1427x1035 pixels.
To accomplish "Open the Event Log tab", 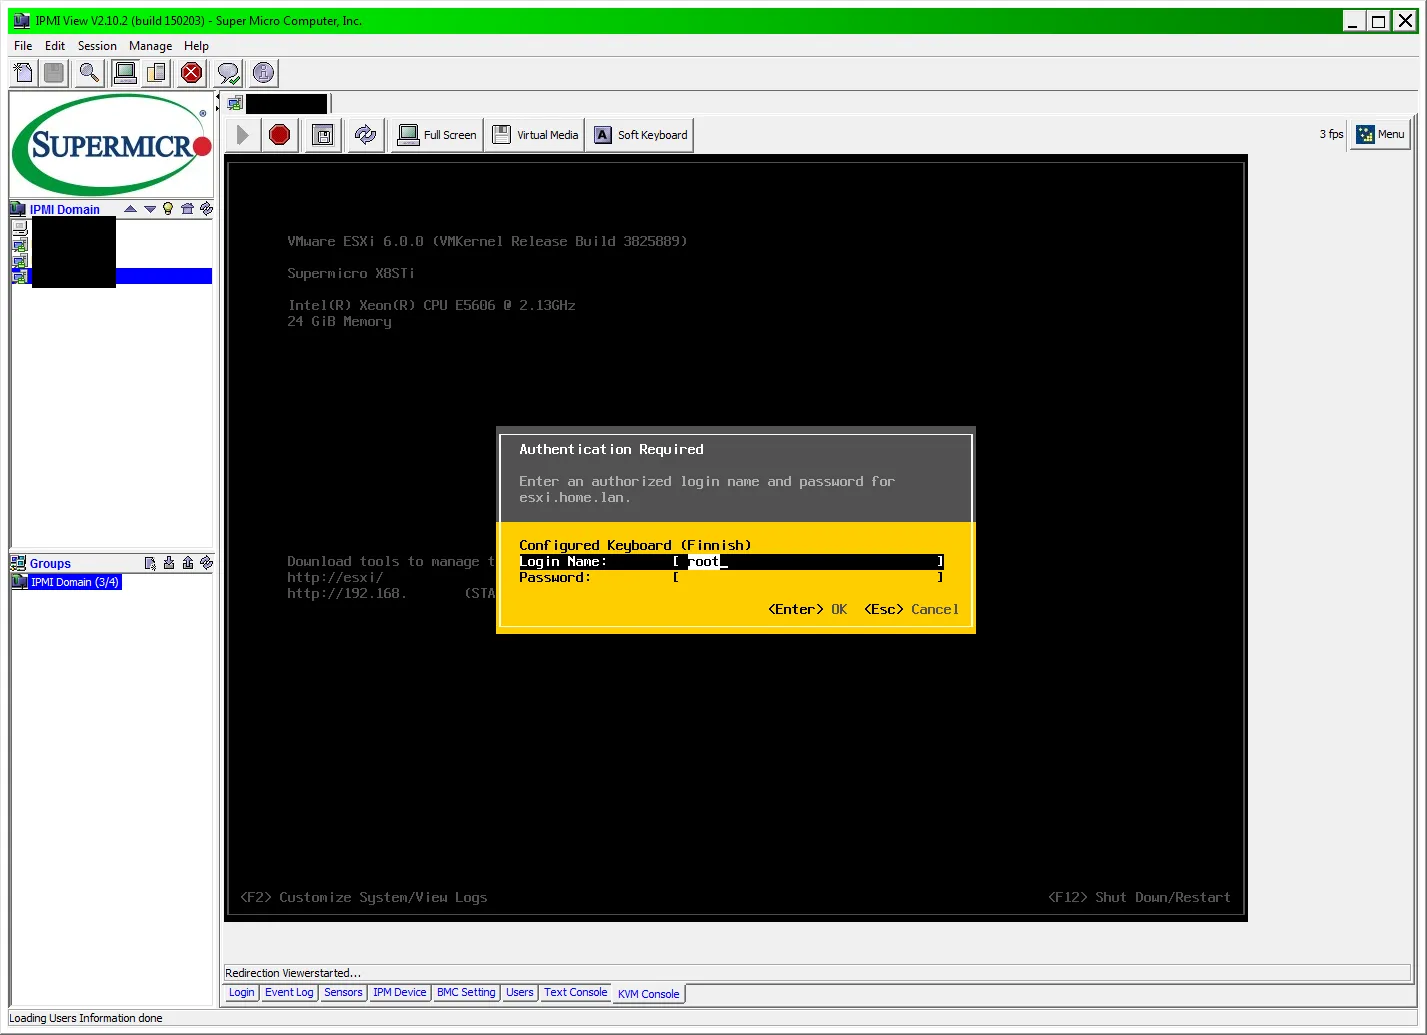I will pyautogui.click(x=289, y=992).
